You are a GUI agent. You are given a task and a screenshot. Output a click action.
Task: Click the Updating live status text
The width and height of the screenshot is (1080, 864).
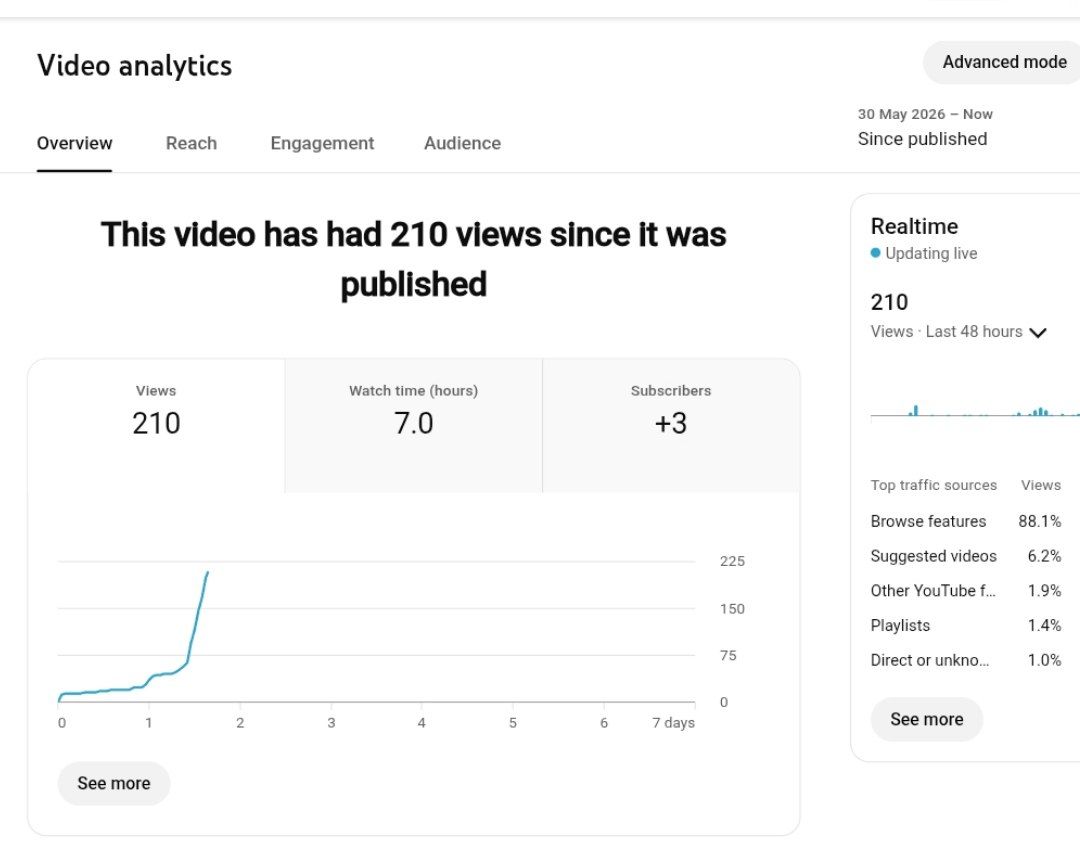931,254
